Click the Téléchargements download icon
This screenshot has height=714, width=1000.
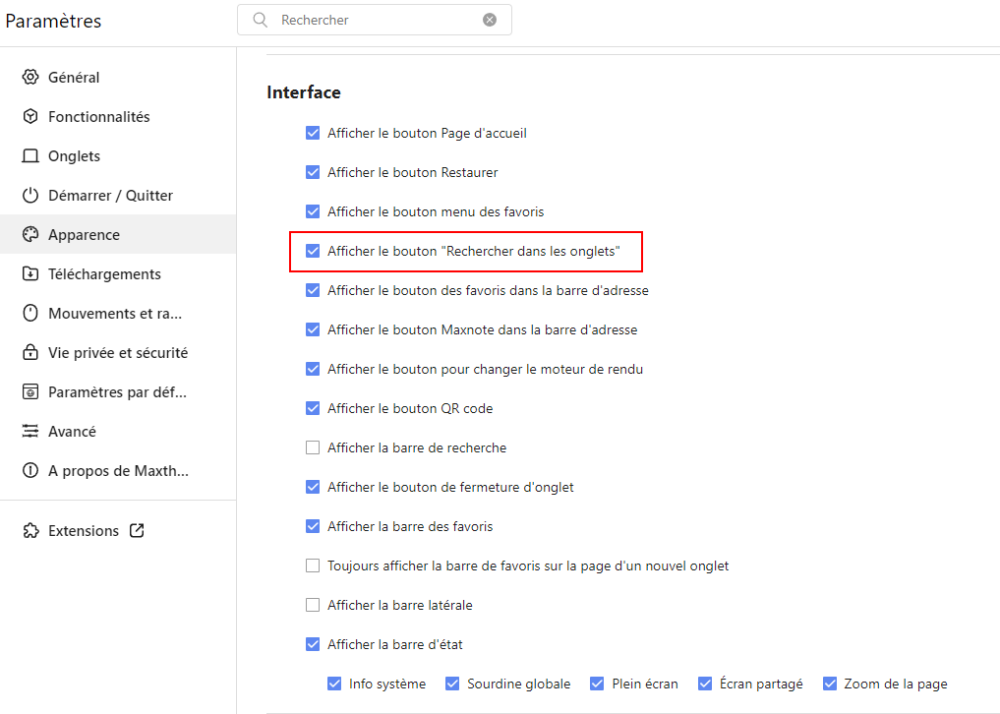[30, 274]
